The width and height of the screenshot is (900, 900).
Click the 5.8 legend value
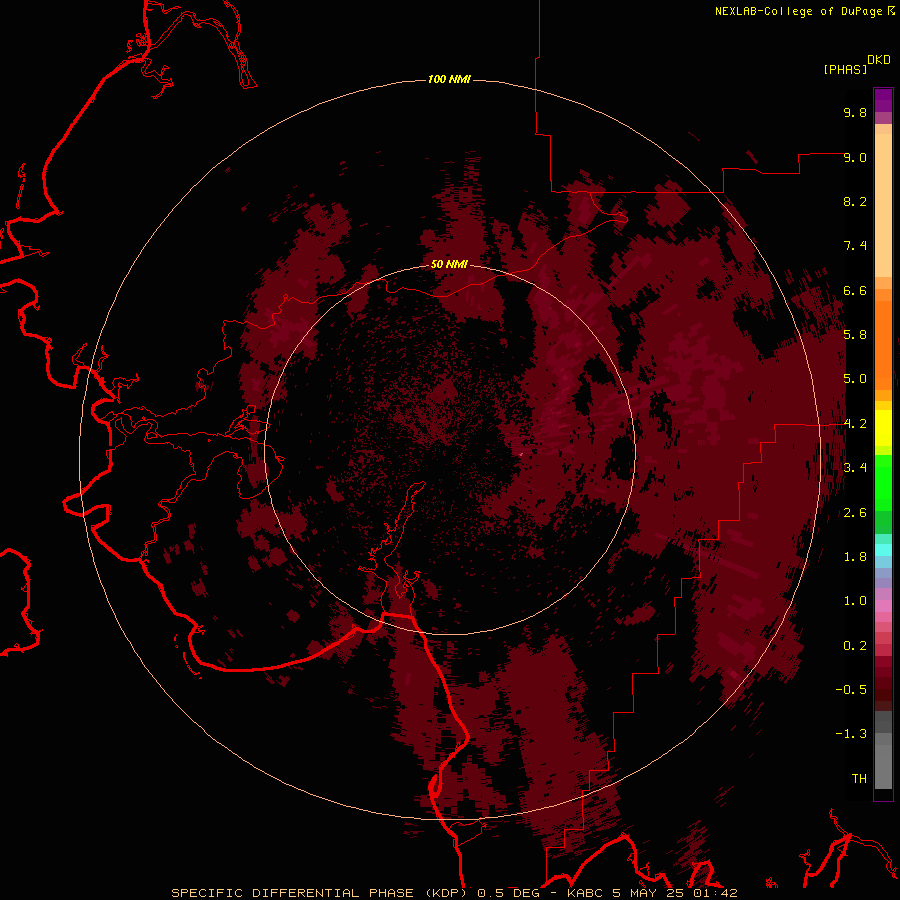[855, 335]
